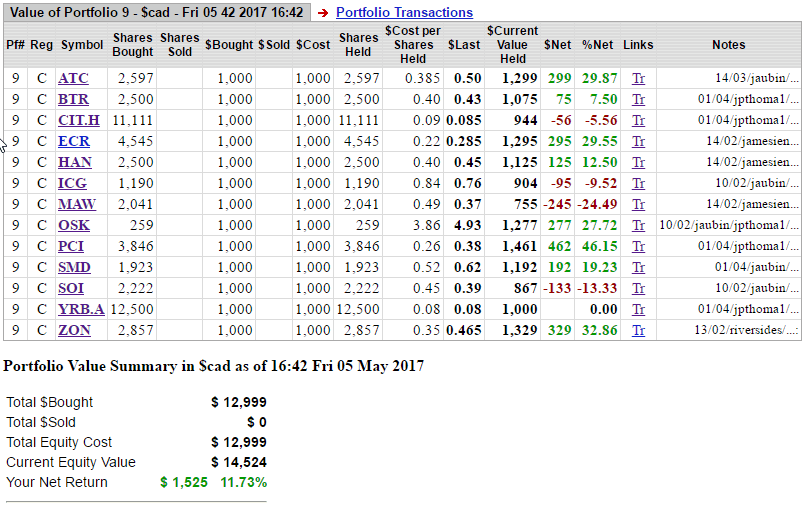Select the CIT.H symbol link
The image size is (807, 505).
click(x=78, y=120)
